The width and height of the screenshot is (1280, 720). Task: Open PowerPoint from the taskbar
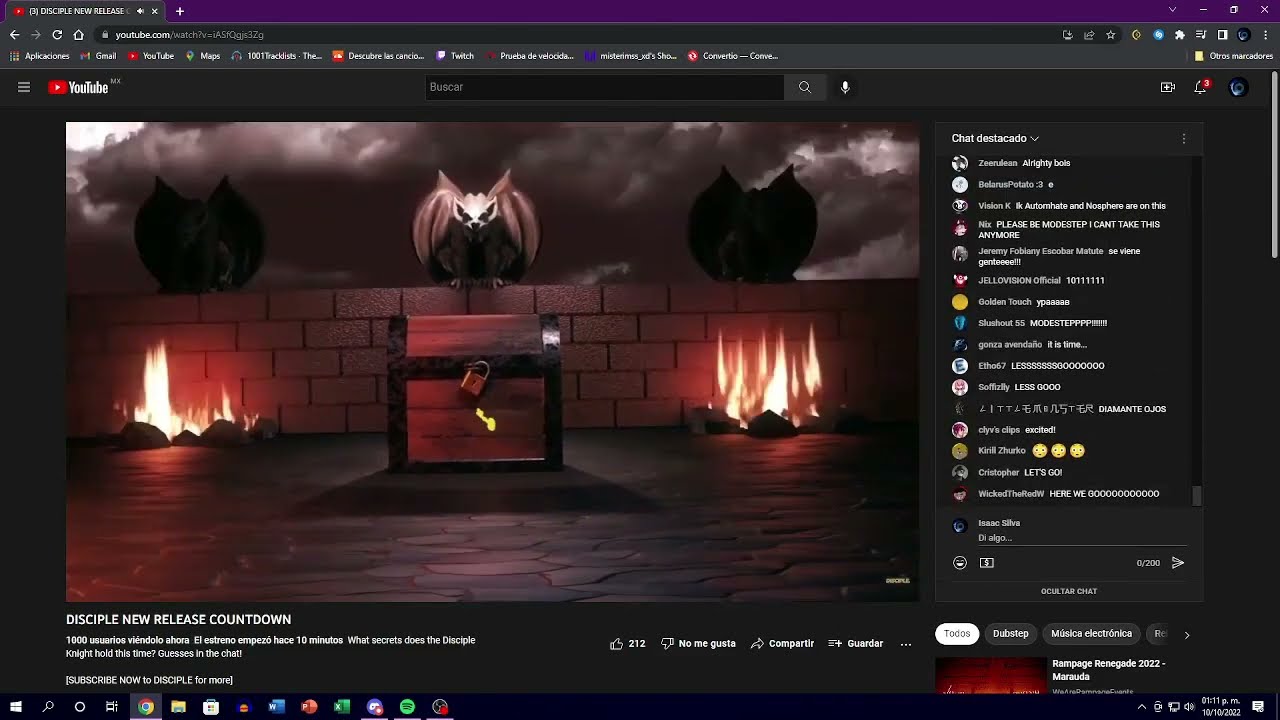coord(309,706)
